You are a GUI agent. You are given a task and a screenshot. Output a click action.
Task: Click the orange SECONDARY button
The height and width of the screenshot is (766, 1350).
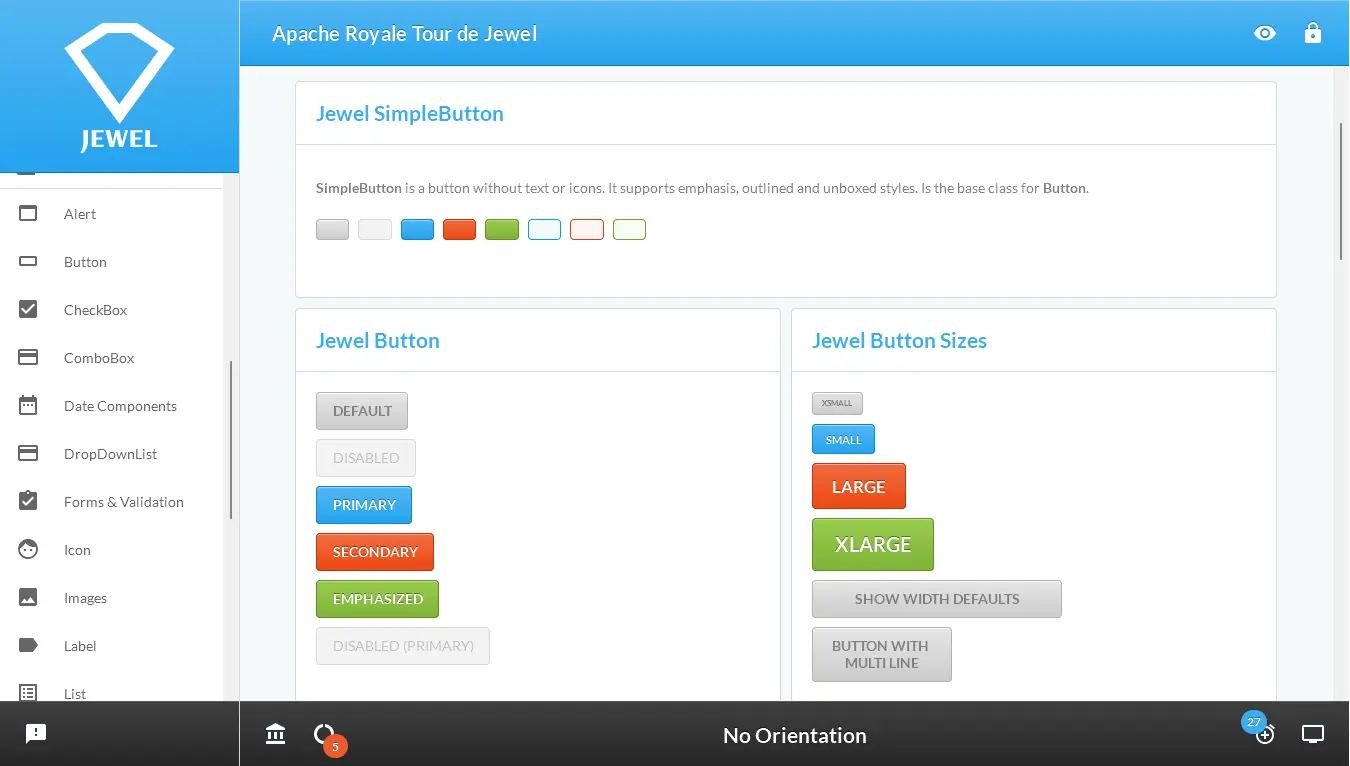pyautogui.click(x=375, y=552)
